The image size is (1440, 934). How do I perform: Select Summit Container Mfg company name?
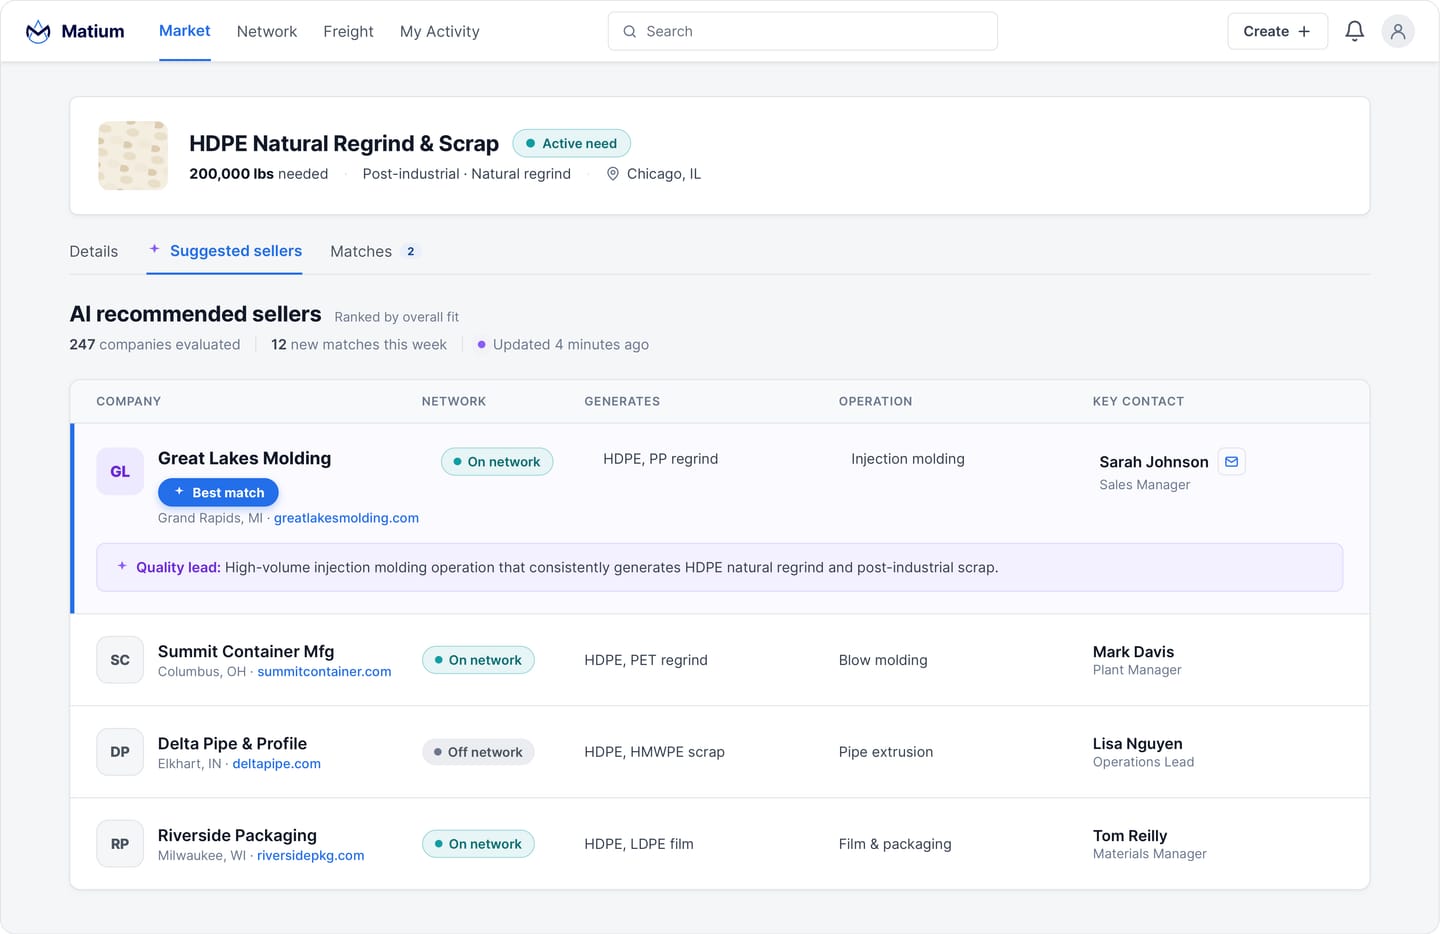246,651
